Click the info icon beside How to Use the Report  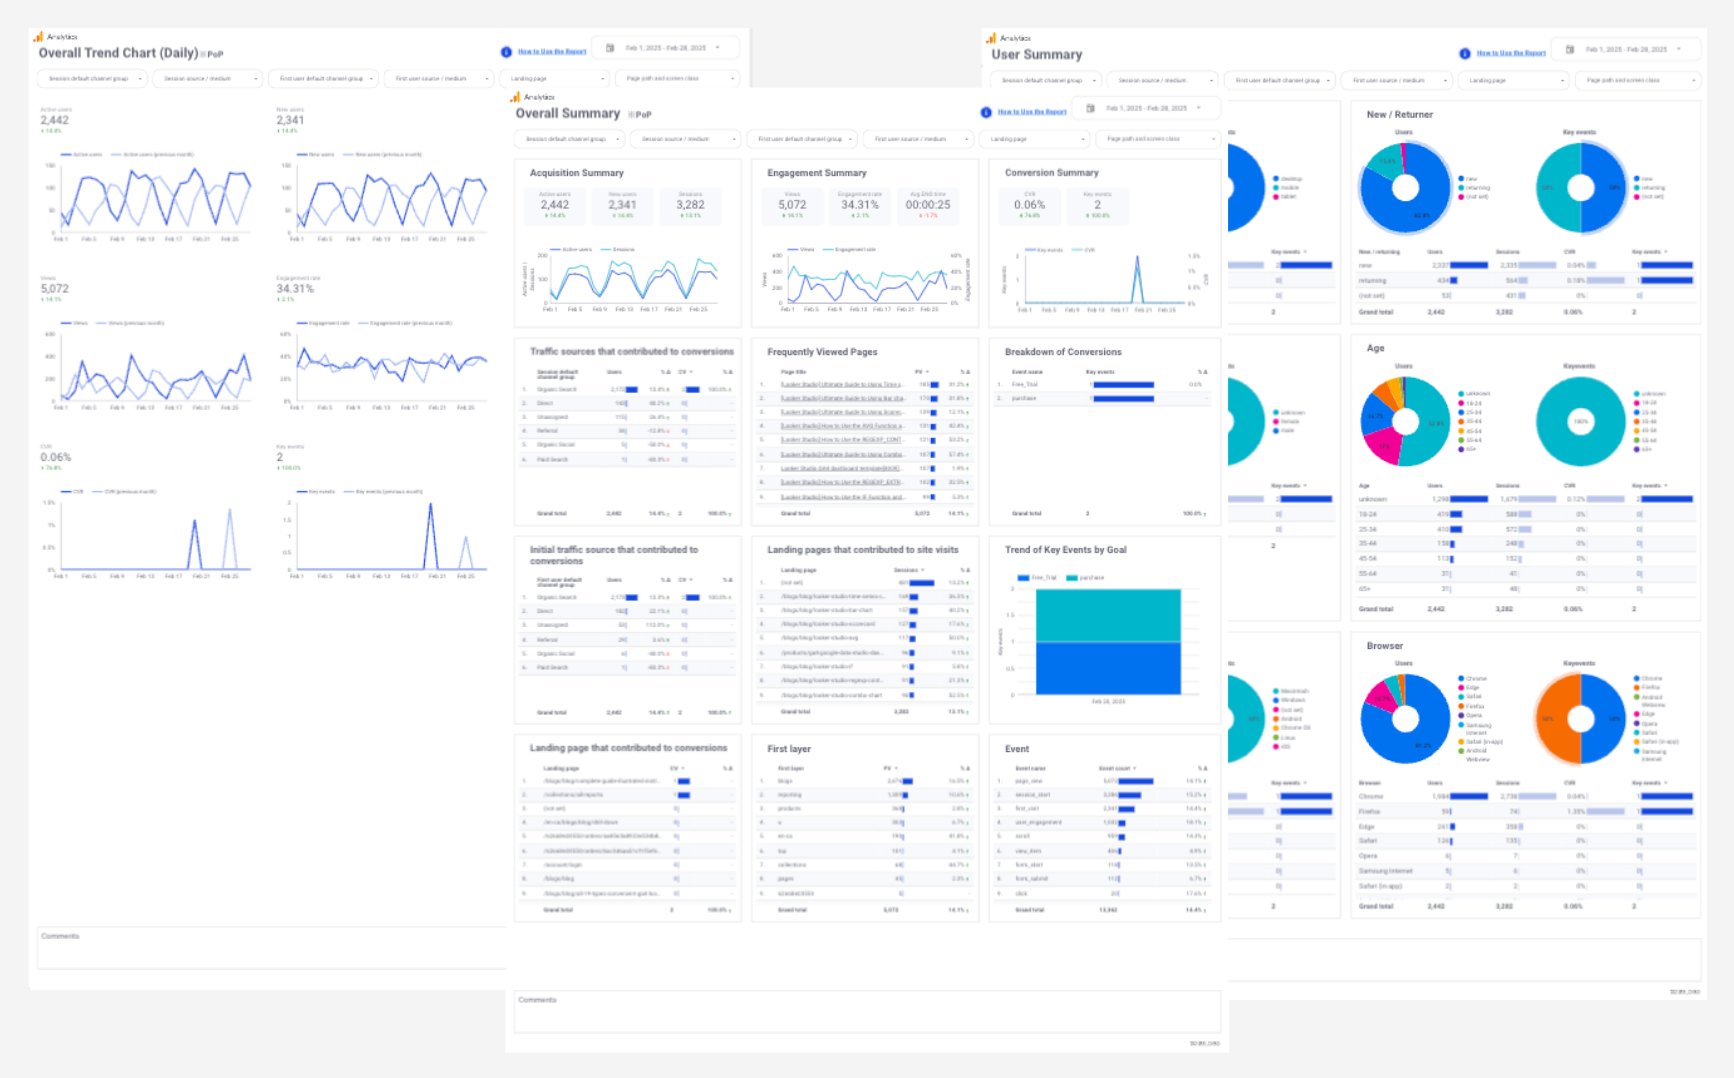tap(985, 112)
